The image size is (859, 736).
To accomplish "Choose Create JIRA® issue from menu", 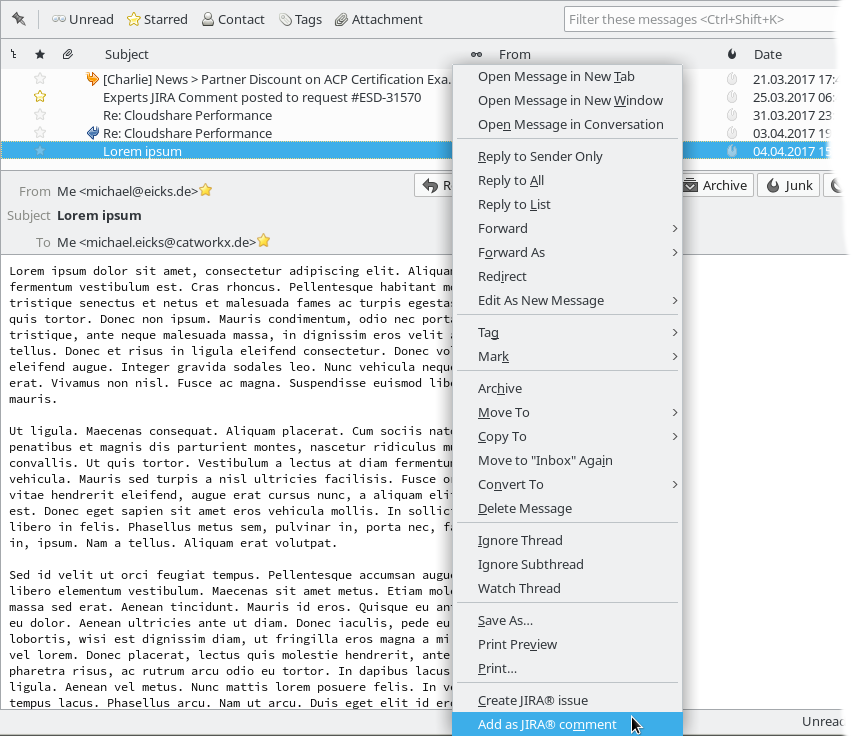I will [x=532, y=700].
